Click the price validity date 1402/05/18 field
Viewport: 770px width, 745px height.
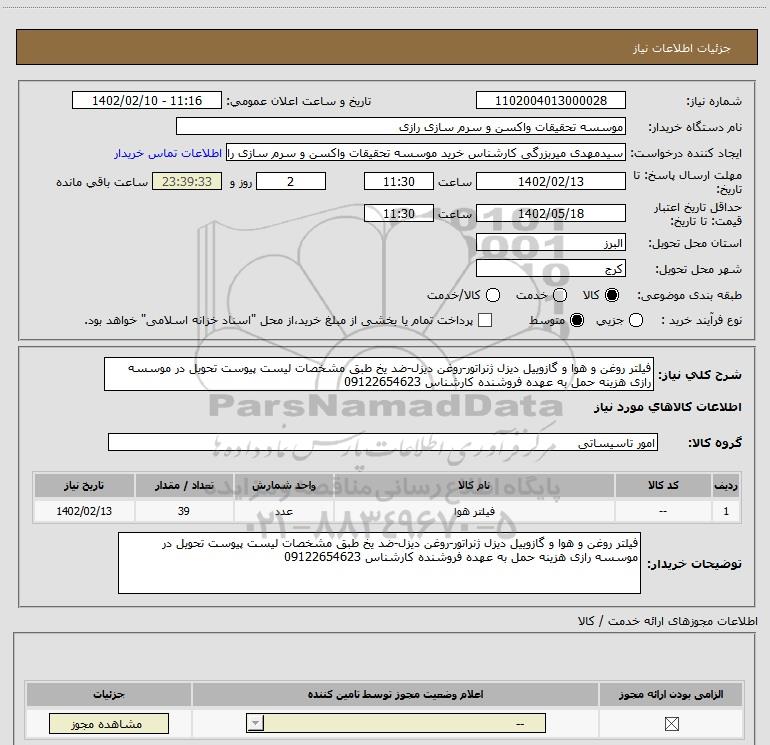coord(550,213)
